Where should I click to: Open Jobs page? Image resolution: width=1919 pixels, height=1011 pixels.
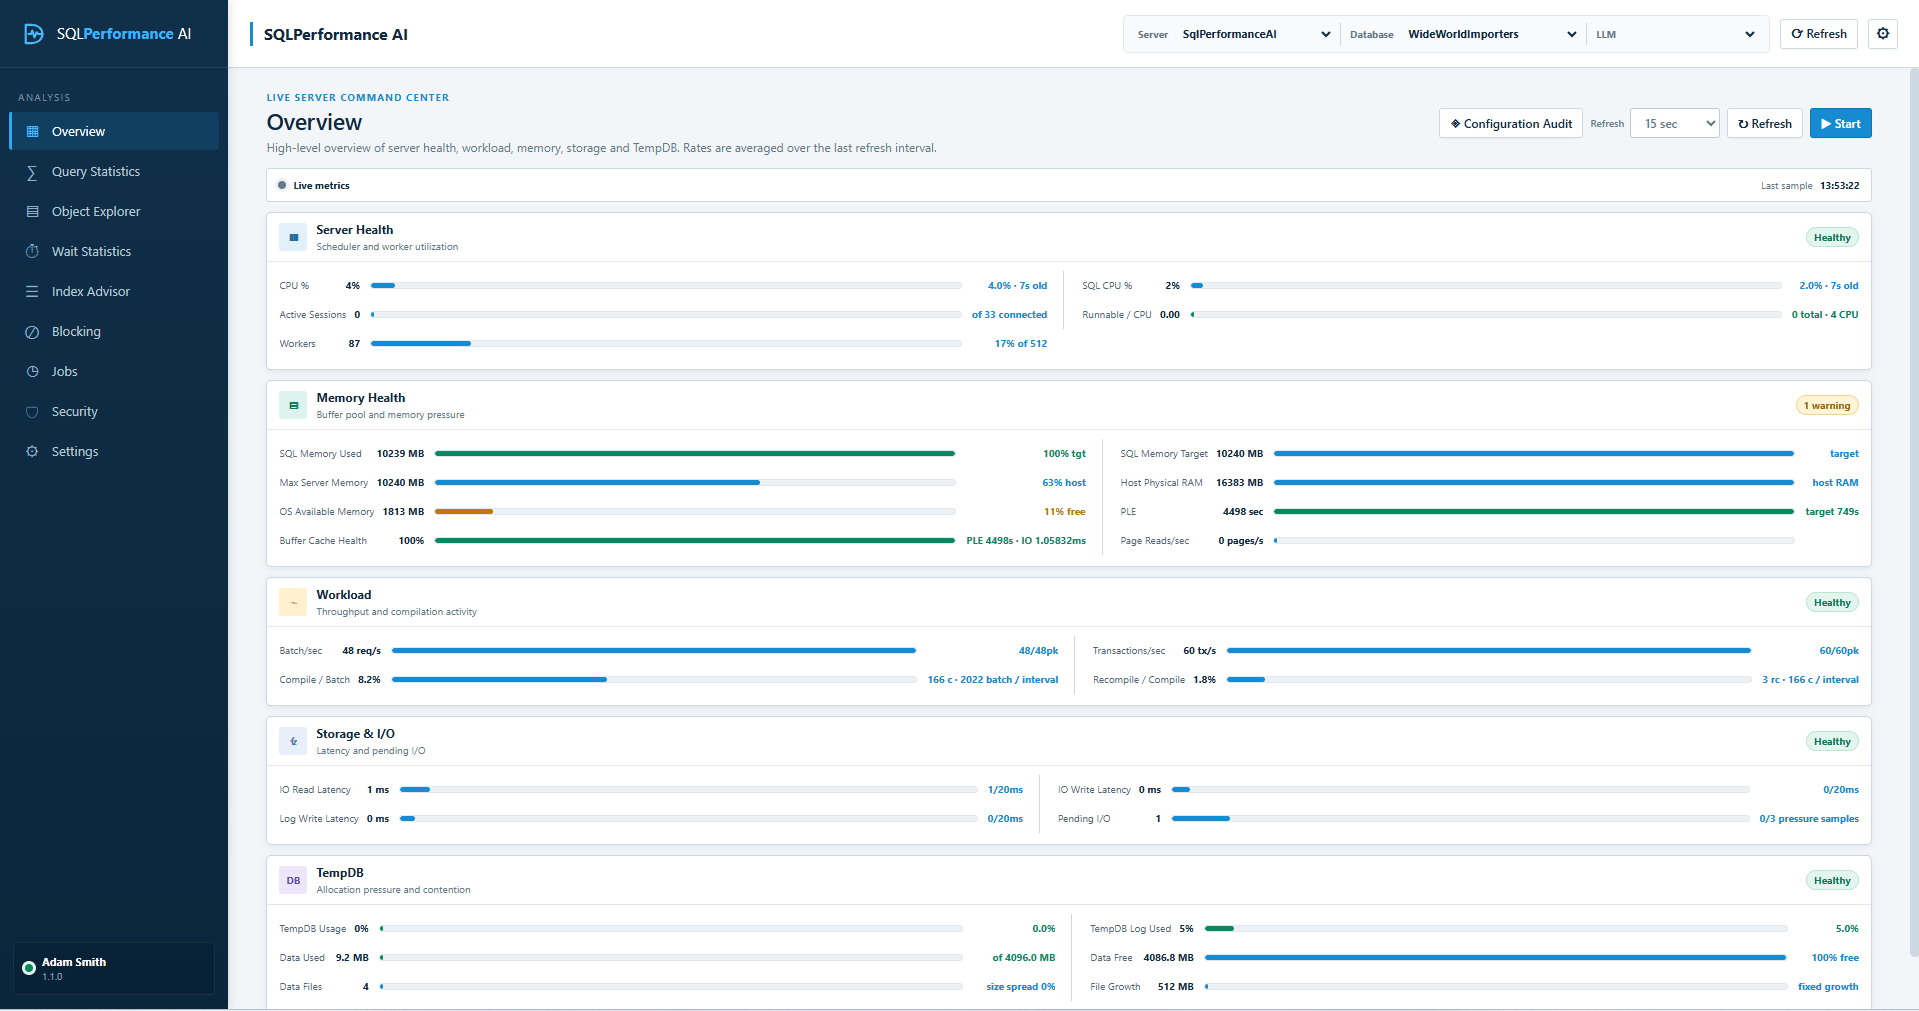point(114,372)
